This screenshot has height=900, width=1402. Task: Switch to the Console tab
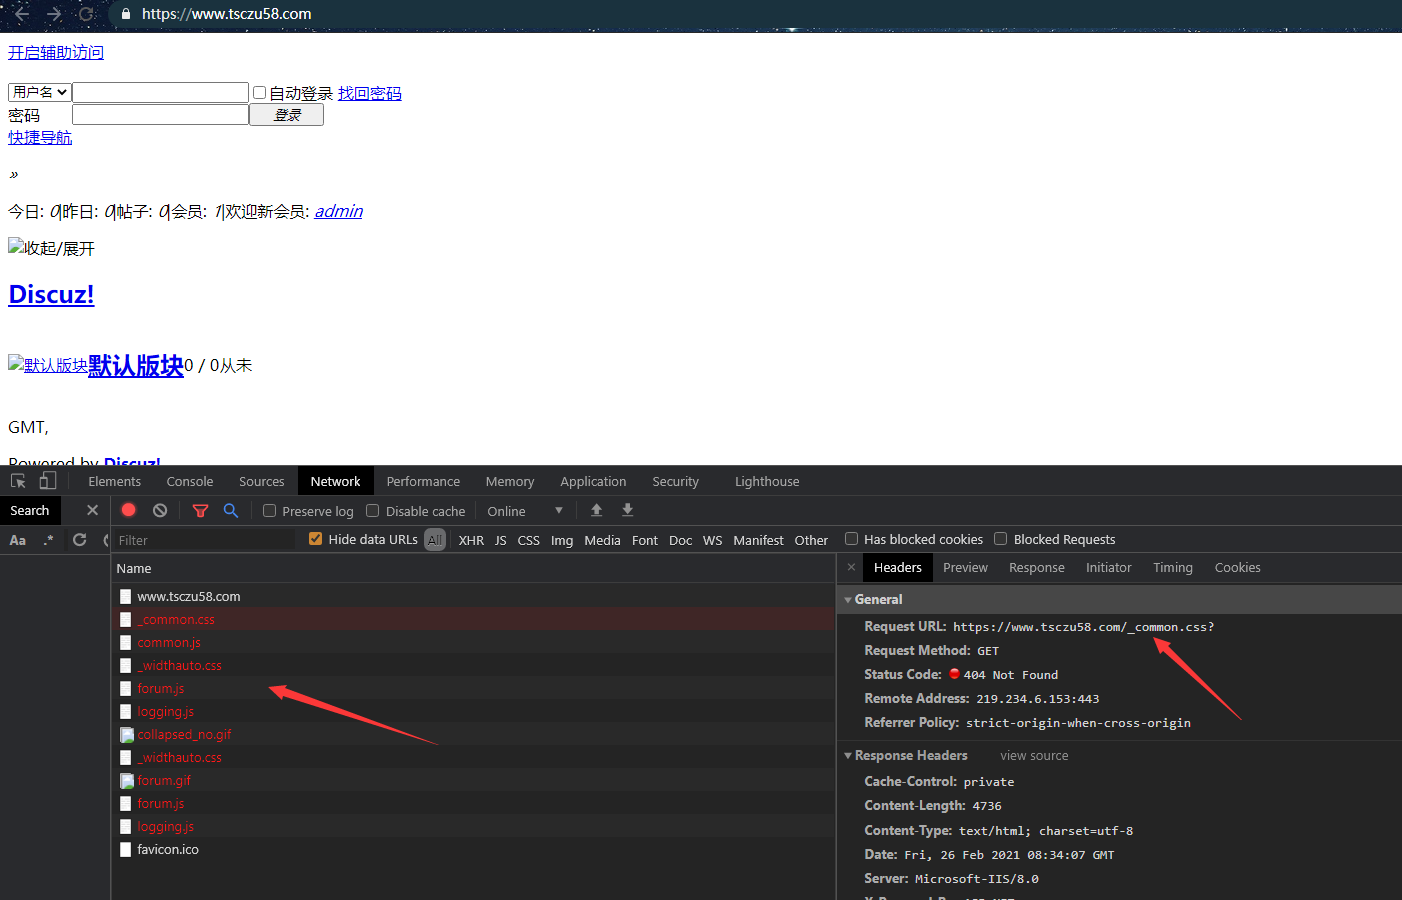click(x=190, y=481)
